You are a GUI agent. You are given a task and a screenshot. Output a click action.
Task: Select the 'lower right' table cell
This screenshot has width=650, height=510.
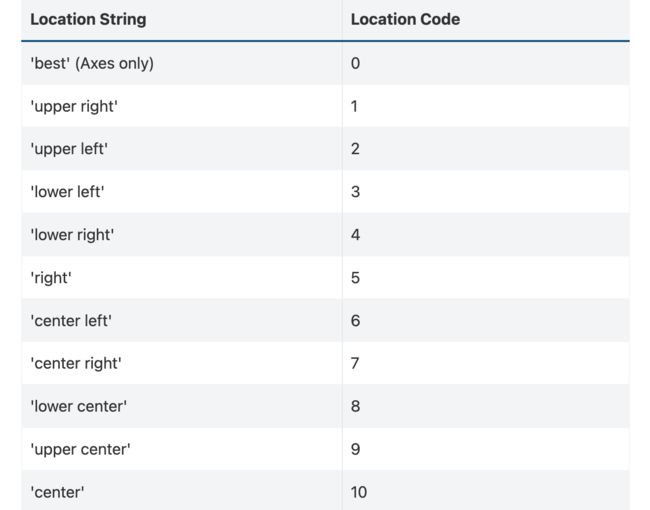coord(182,235)
